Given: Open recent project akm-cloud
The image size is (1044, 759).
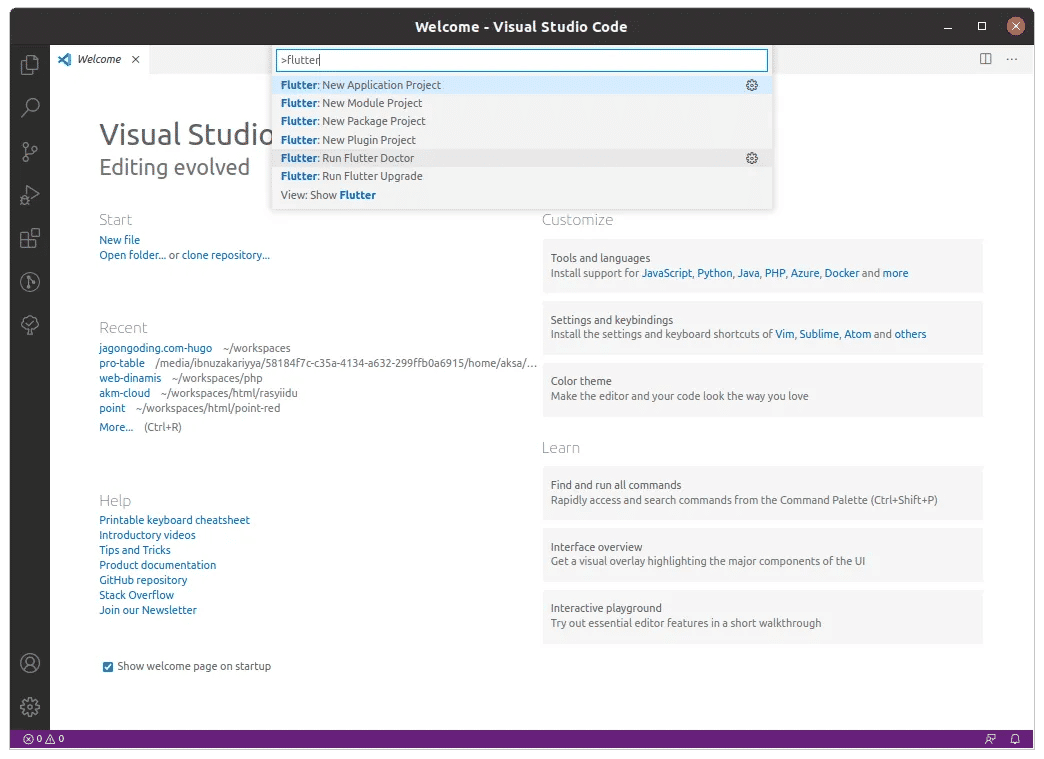Looking at the screenshot, I should coord(125,393).
